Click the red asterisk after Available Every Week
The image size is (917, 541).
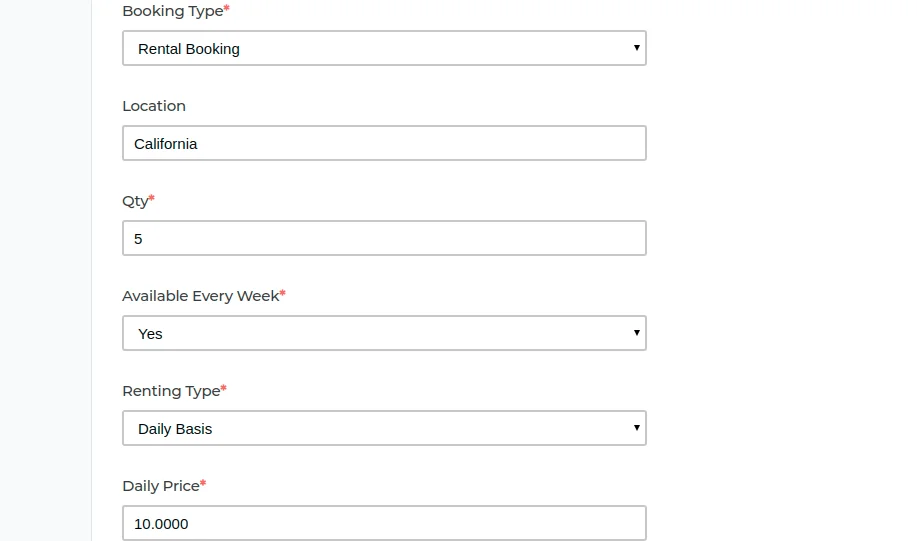[282, 293]
